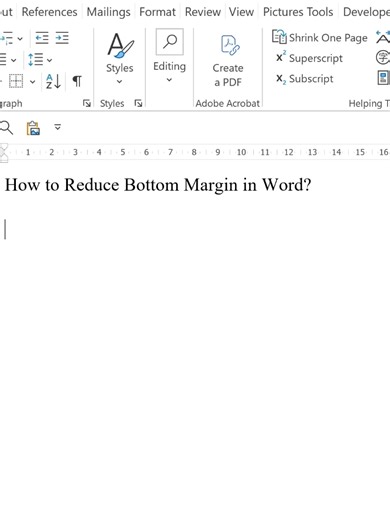Expand the Borders dropdown arrow

click(x=32, y=81)
